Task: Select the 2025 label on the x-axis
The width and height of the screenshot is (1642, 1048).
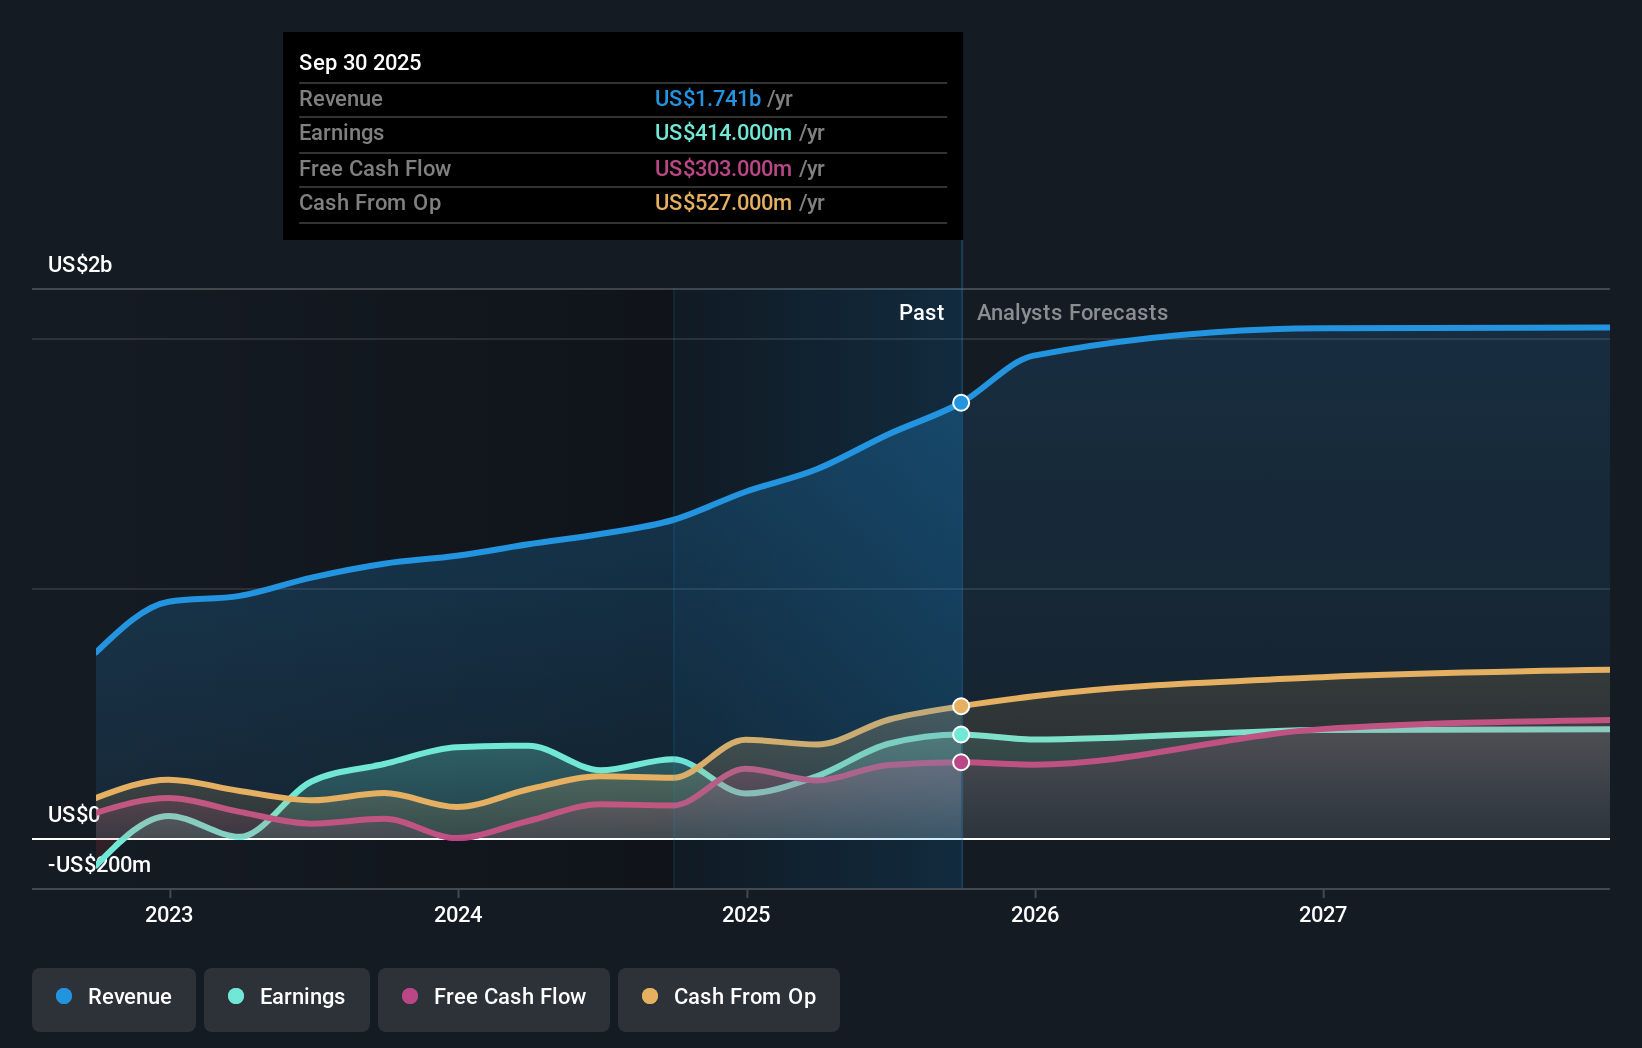Action: point(747,913)
